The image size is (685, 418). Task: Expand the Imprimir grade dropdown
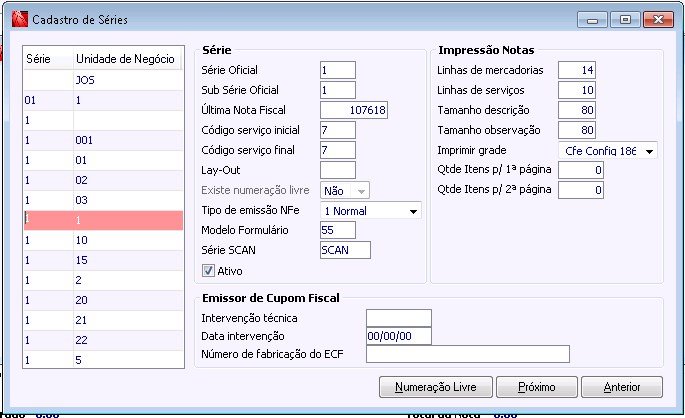click(650, 150)
